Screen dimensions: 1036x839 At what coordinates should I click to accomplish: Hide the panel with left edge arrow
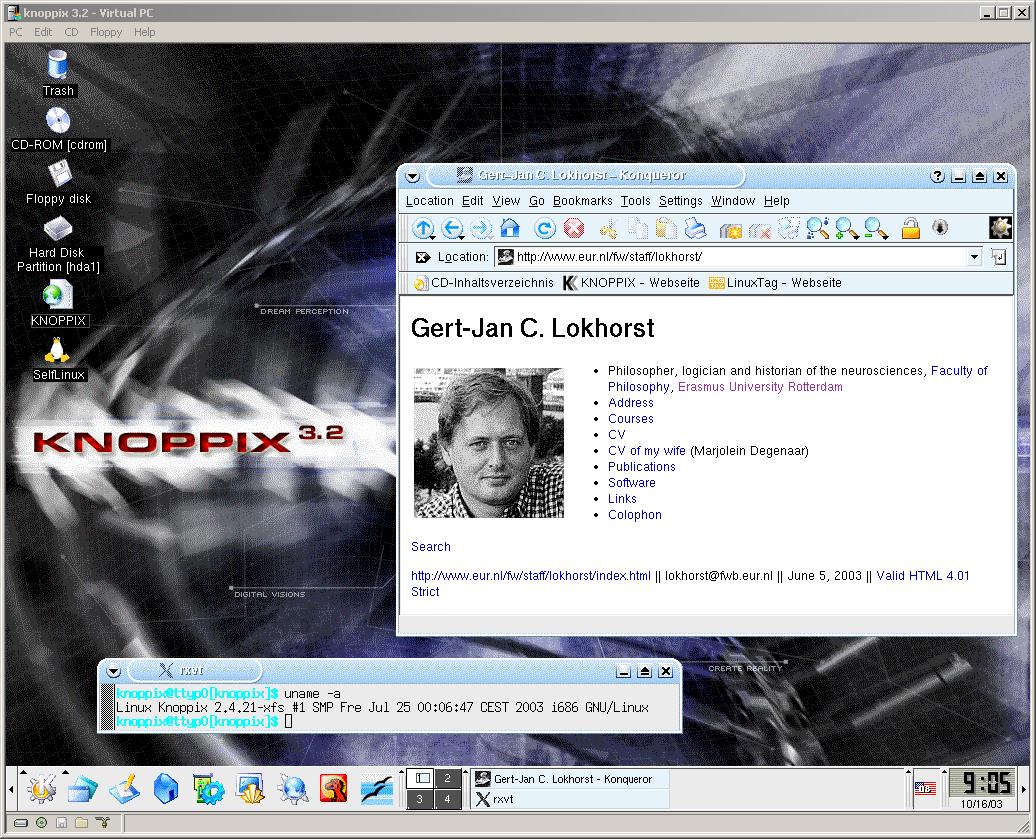11,789
